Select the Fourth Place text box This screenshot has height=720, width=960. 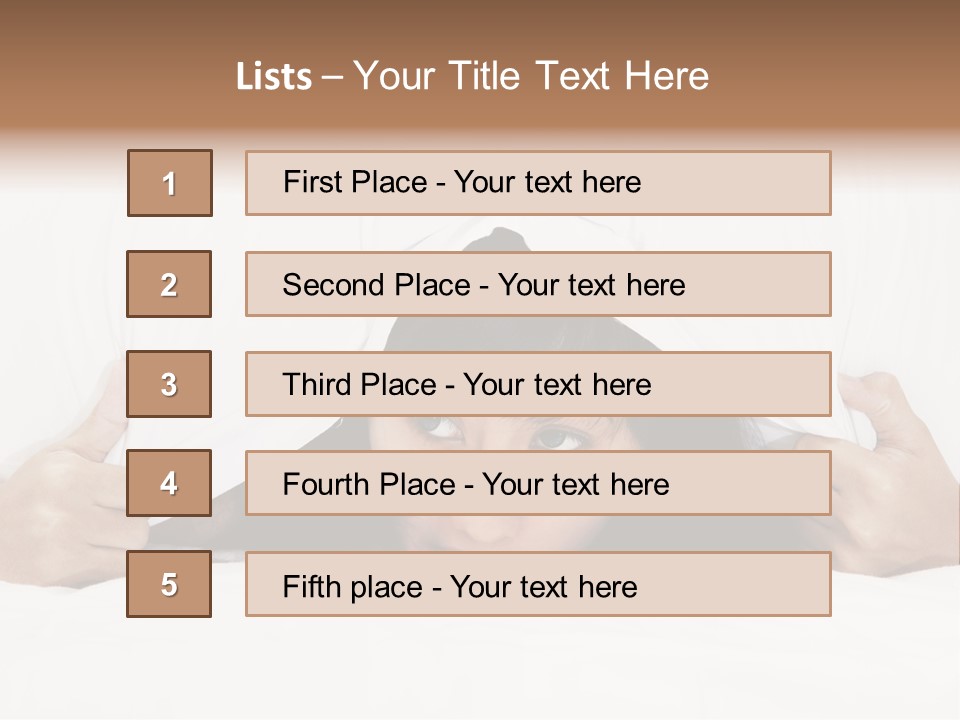[538, 484]
